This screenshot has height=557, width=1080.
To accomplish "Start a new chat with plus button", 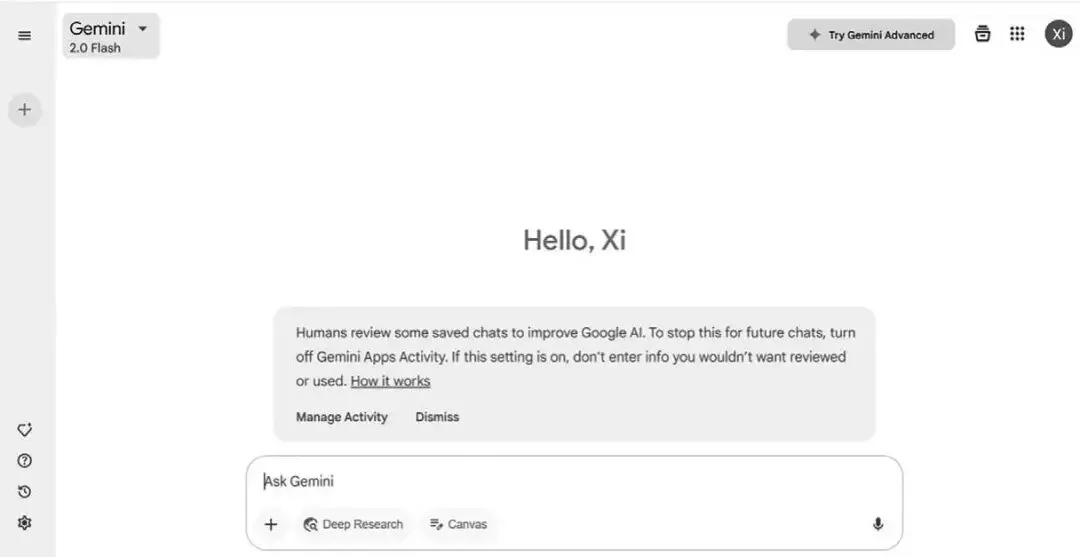I will 25,110.
